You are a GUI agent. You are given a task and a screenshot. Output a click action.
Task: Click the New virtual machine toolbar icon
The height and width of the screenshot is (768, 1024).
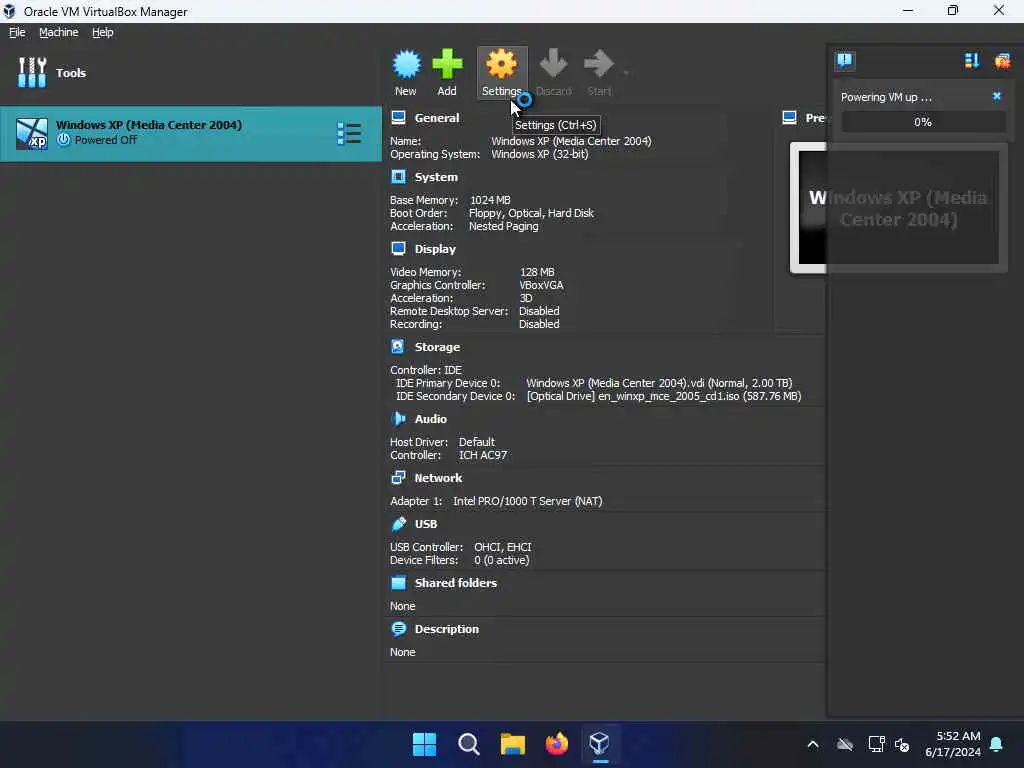[x=406, y=64]
